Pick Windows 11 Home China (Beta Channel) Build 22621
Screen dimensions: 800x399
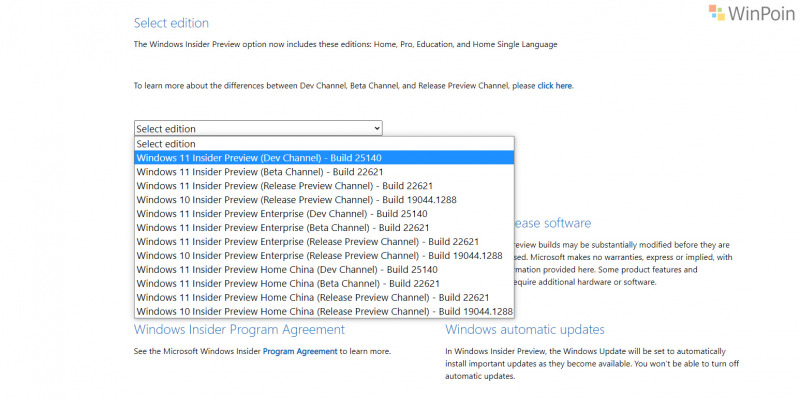[324, 283]
